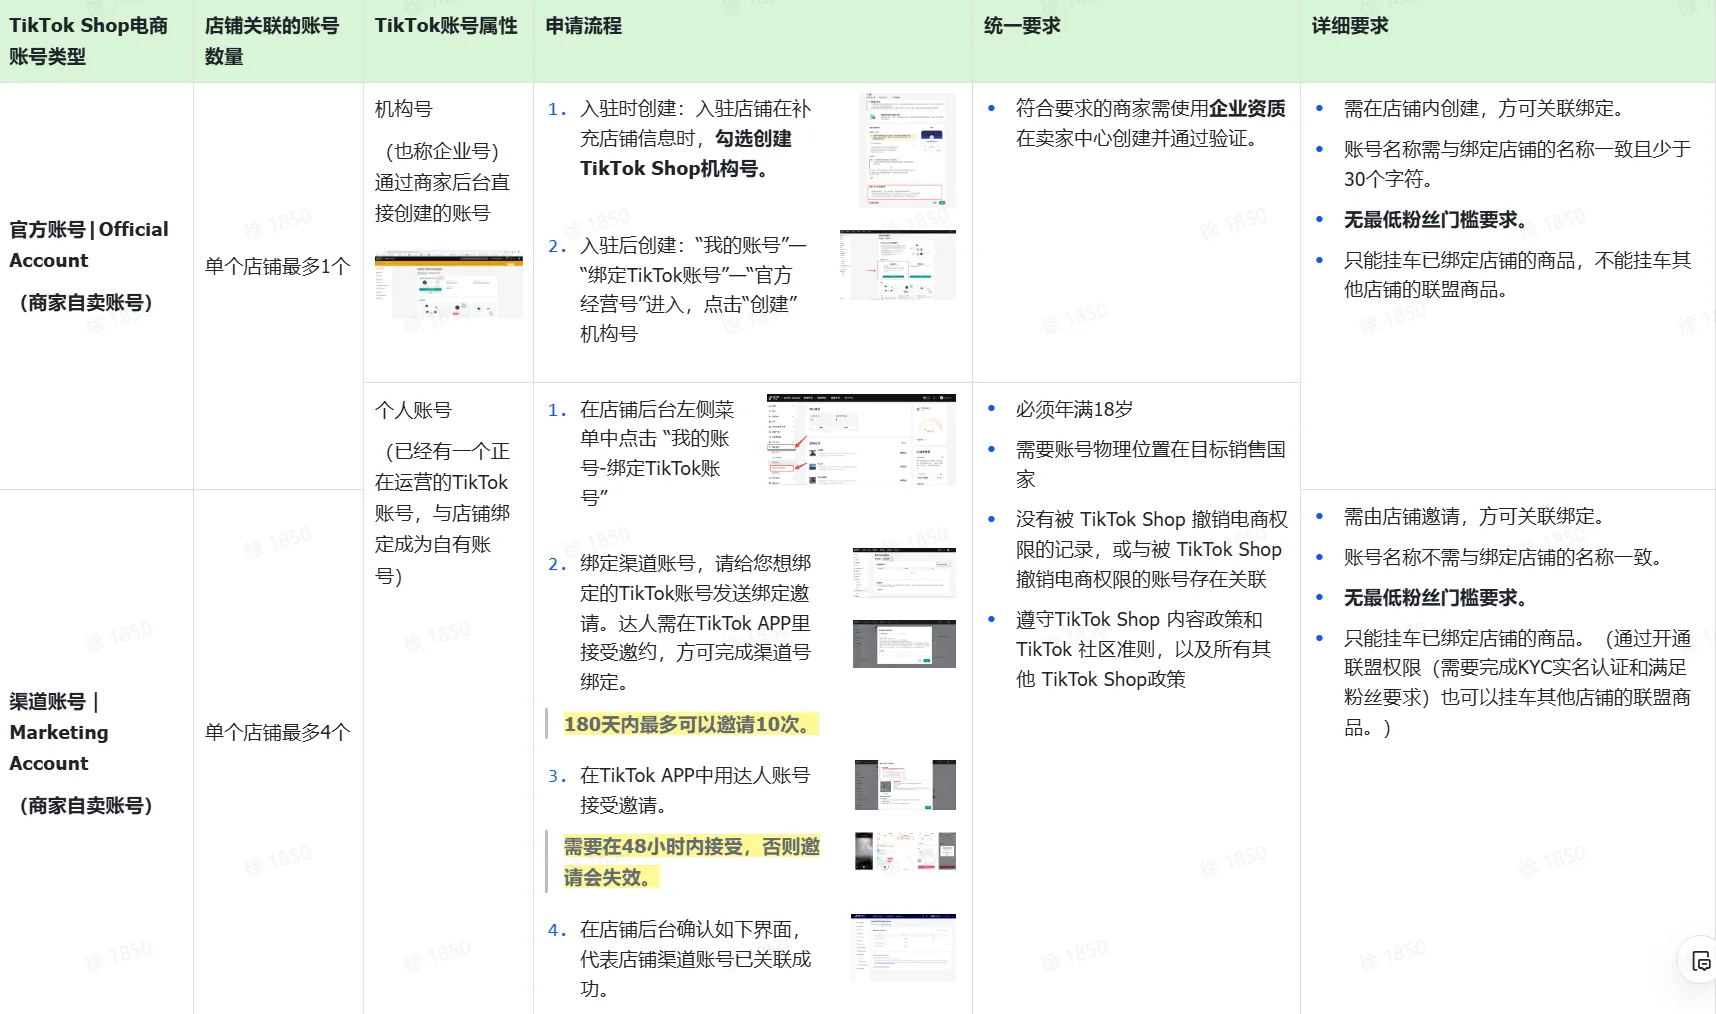Image resolution: width=1716 pixels, height=1014 pixels.
Task: Enlarge the screenshot beside 在店铺后台确认如下界面
Action: [x=903, y=947]
